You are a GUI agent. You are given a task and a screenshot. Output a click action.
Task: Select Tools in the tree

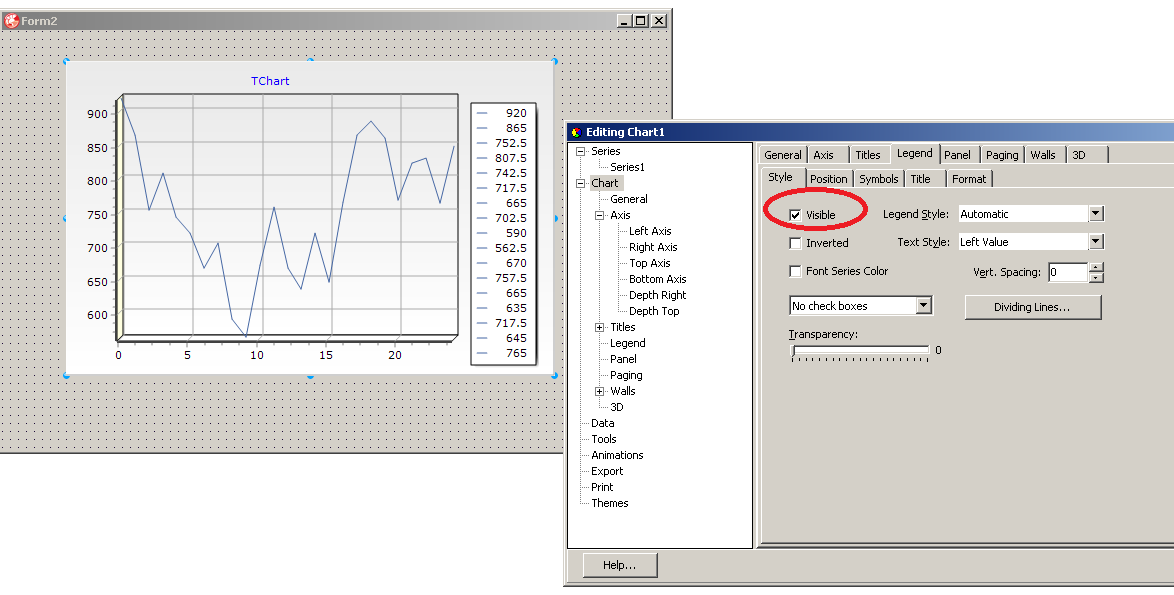(604, 439)
